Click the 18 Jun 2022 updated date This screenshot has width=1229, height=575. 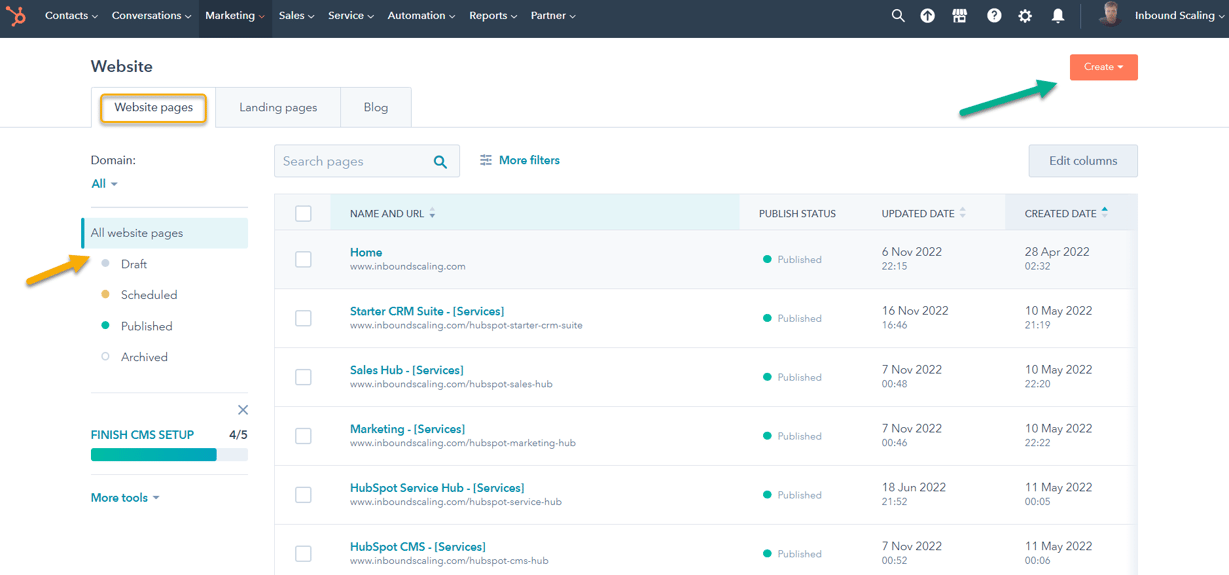click(x=913, y=488)
